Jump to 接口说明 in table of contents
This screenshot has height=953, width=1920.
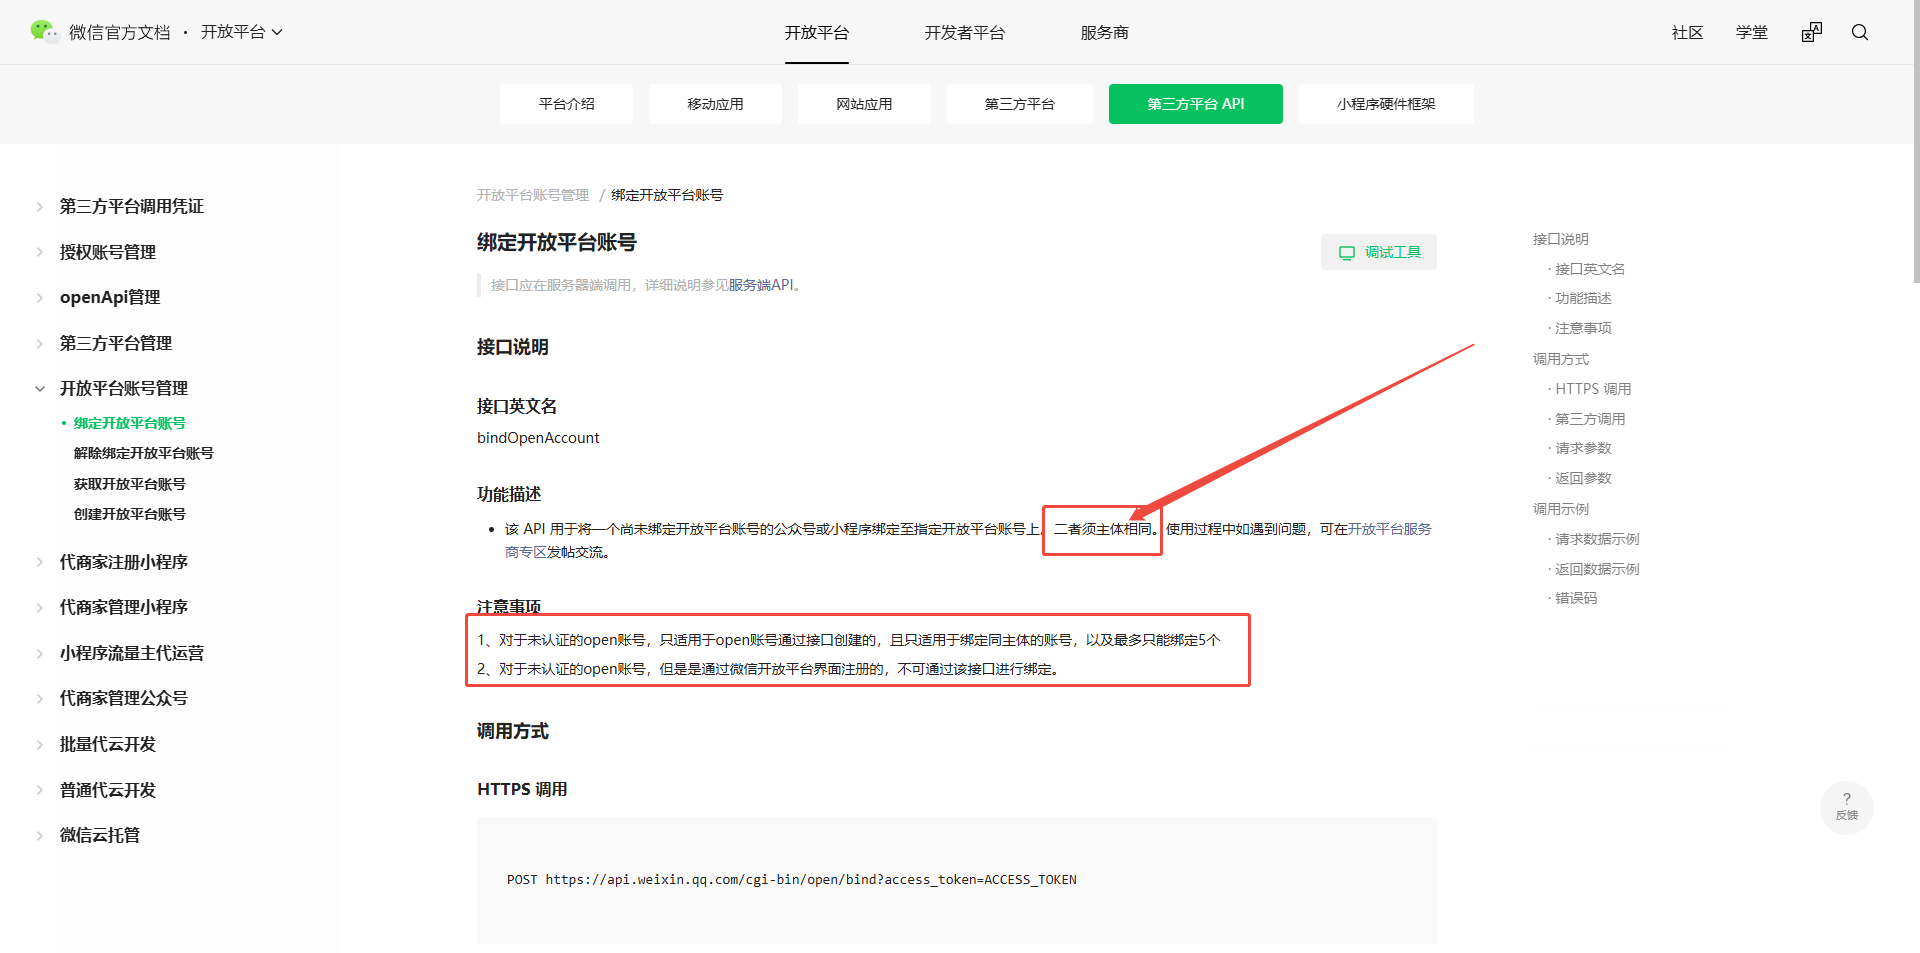1561,239
